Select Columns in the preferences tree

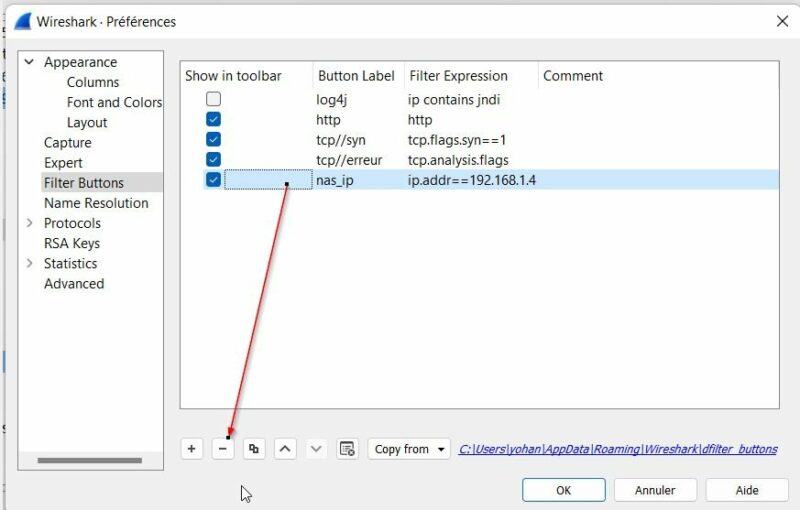(93, 82)
